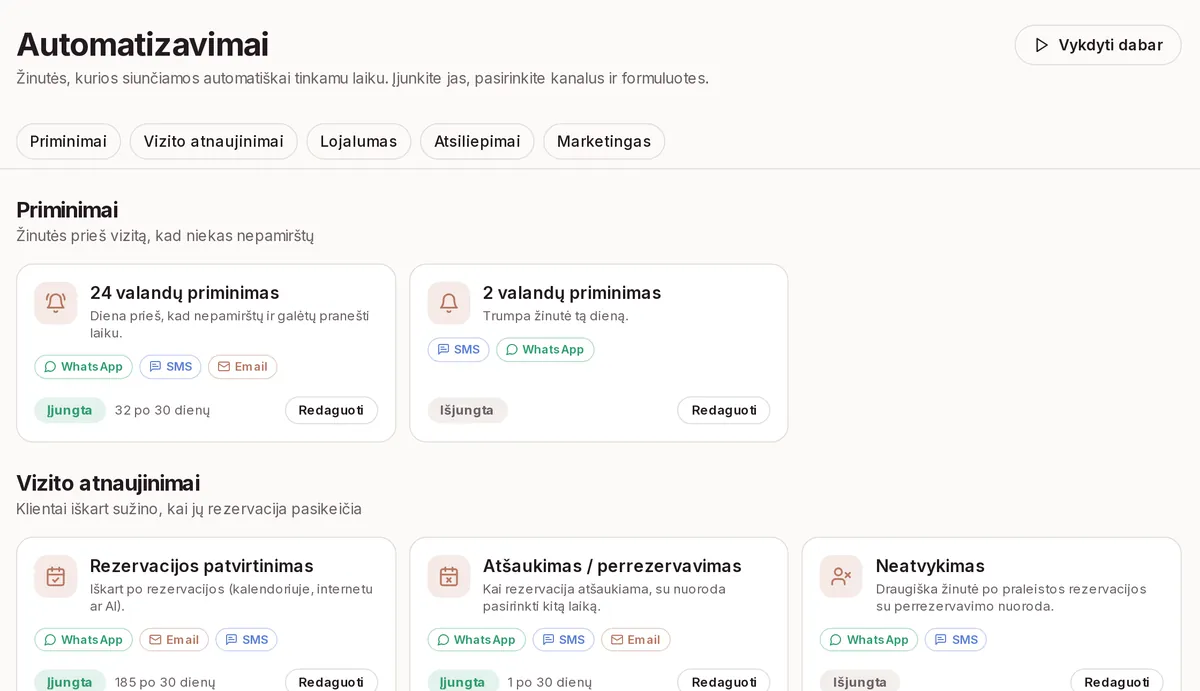Click the 'Atšaukimas / perrezervavimas' title
The image size is (1200, 691).
(x=612, y=566)
